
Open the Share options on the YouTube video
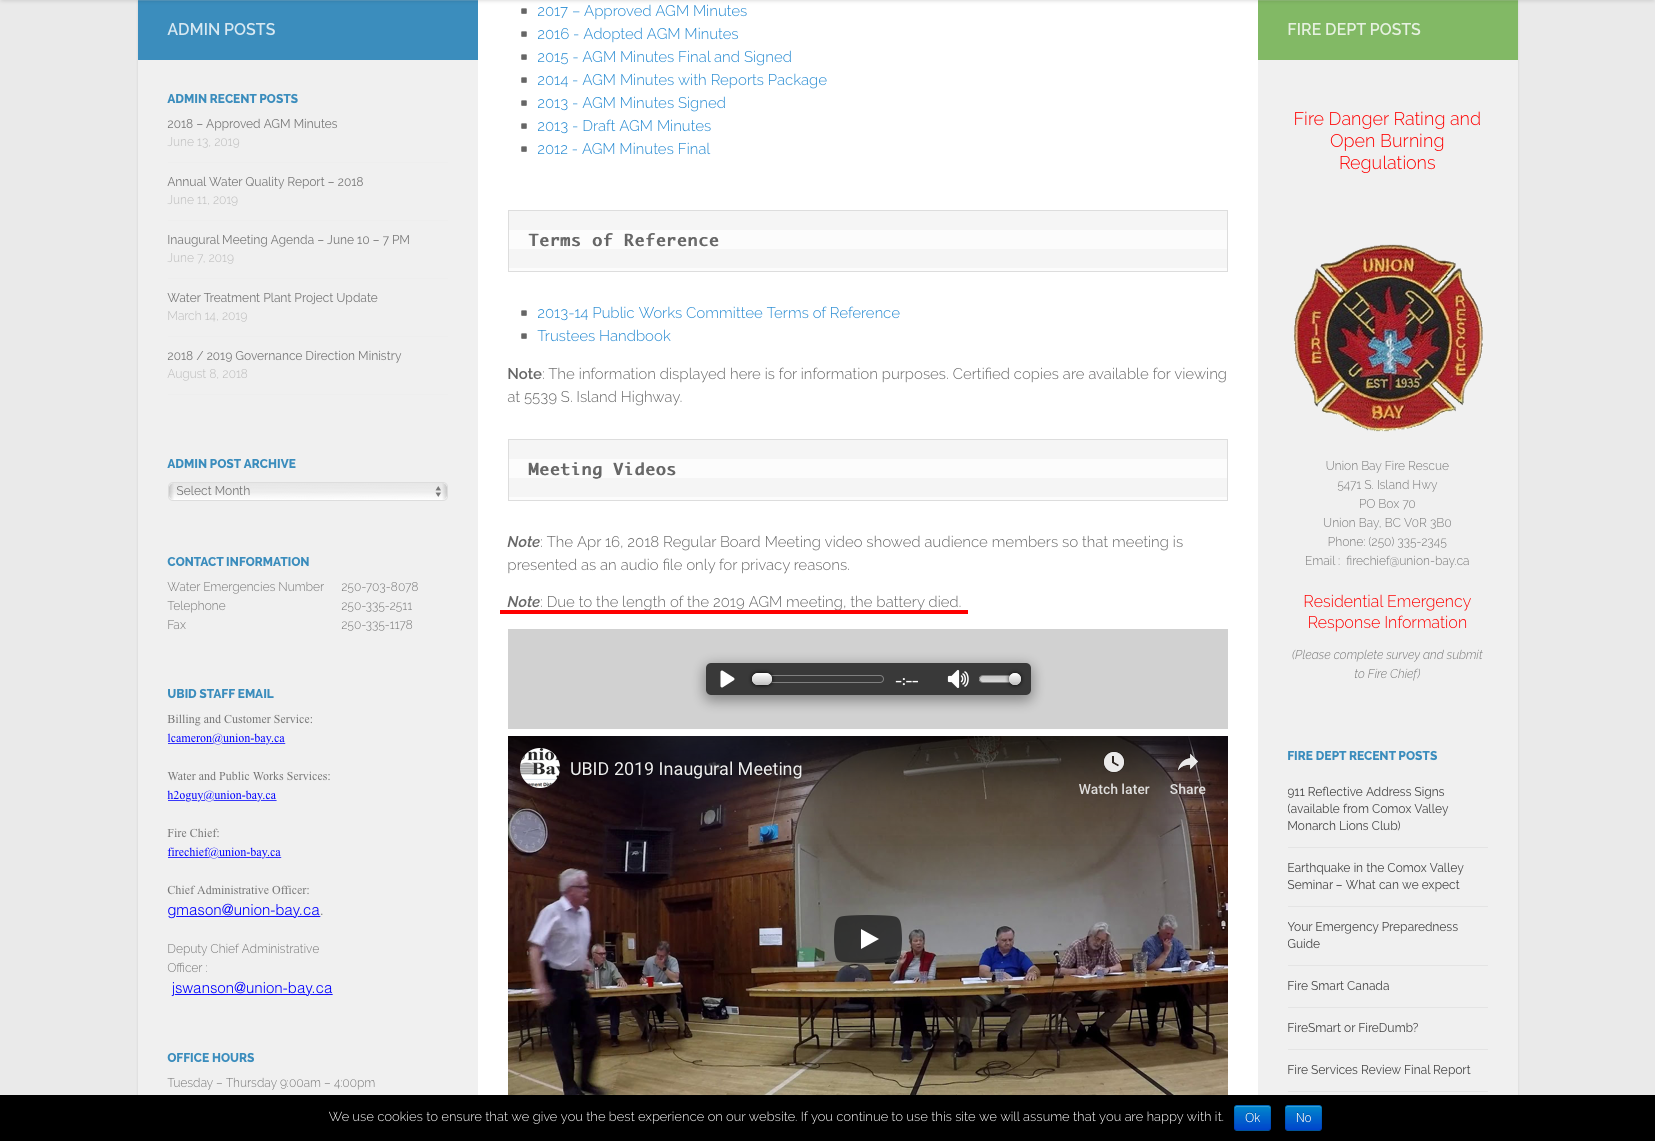pyautogui.click(x=1186, y=762)
